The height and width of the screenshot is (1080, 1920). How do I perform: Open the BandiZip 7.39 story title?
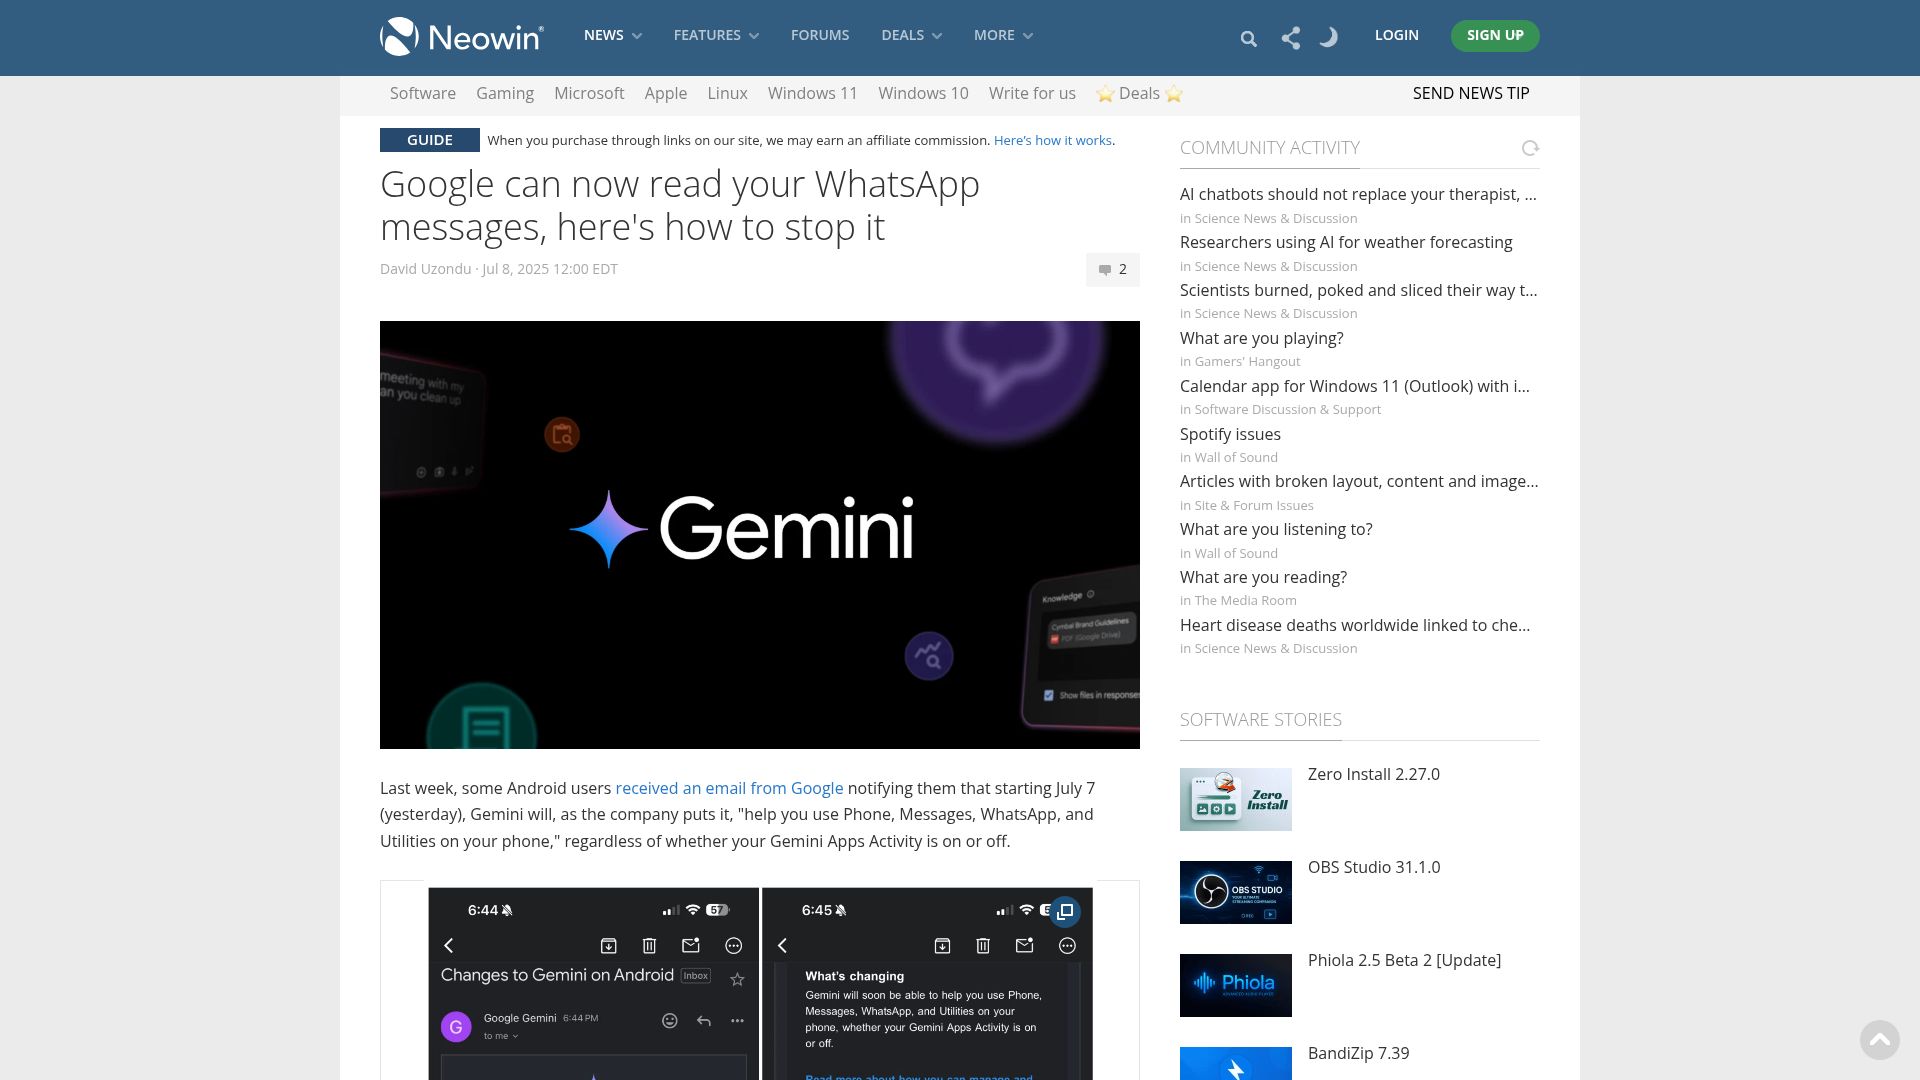click(1358, 1053)
